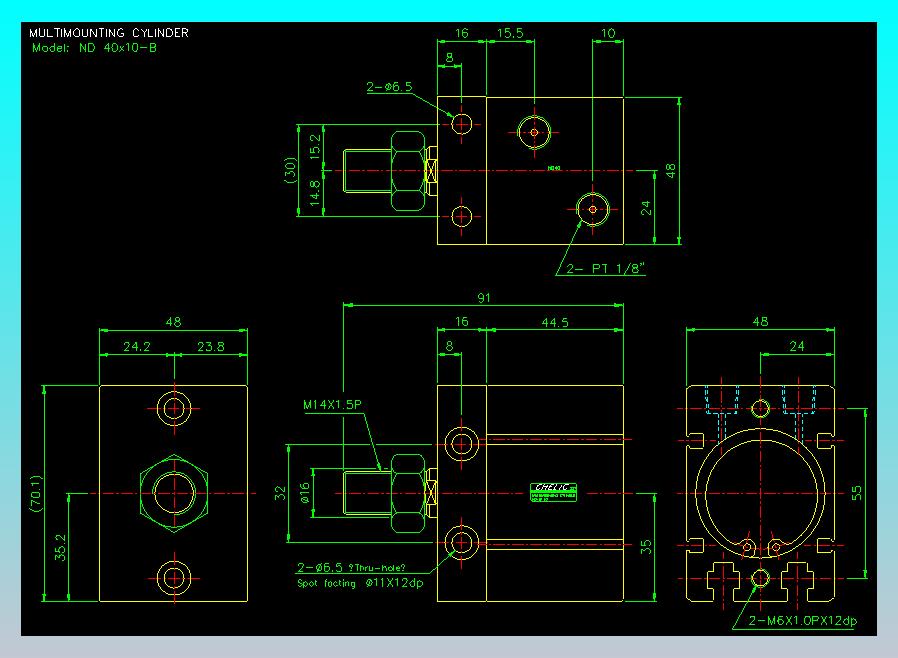Image resolution: width=898 pixels, height=658 pixels.
Task: Click the 24.2 dimension text
Action: click(x=137, y=347)
